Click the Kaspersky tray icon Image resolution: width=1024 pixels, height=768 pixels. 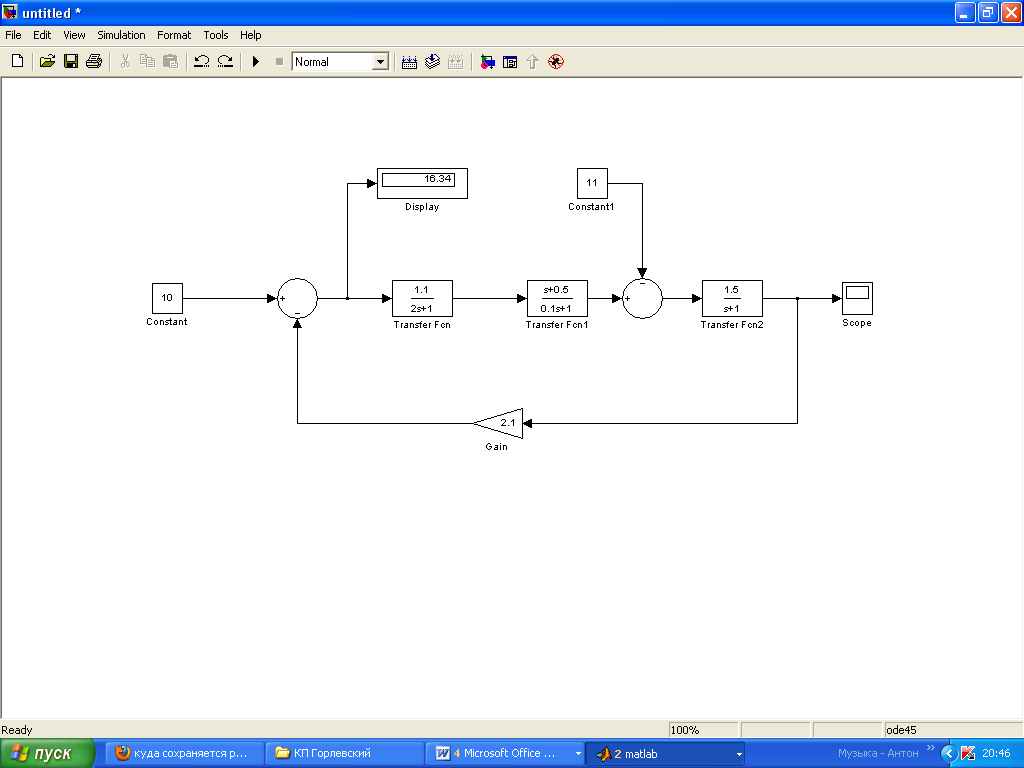pos(968,754)
